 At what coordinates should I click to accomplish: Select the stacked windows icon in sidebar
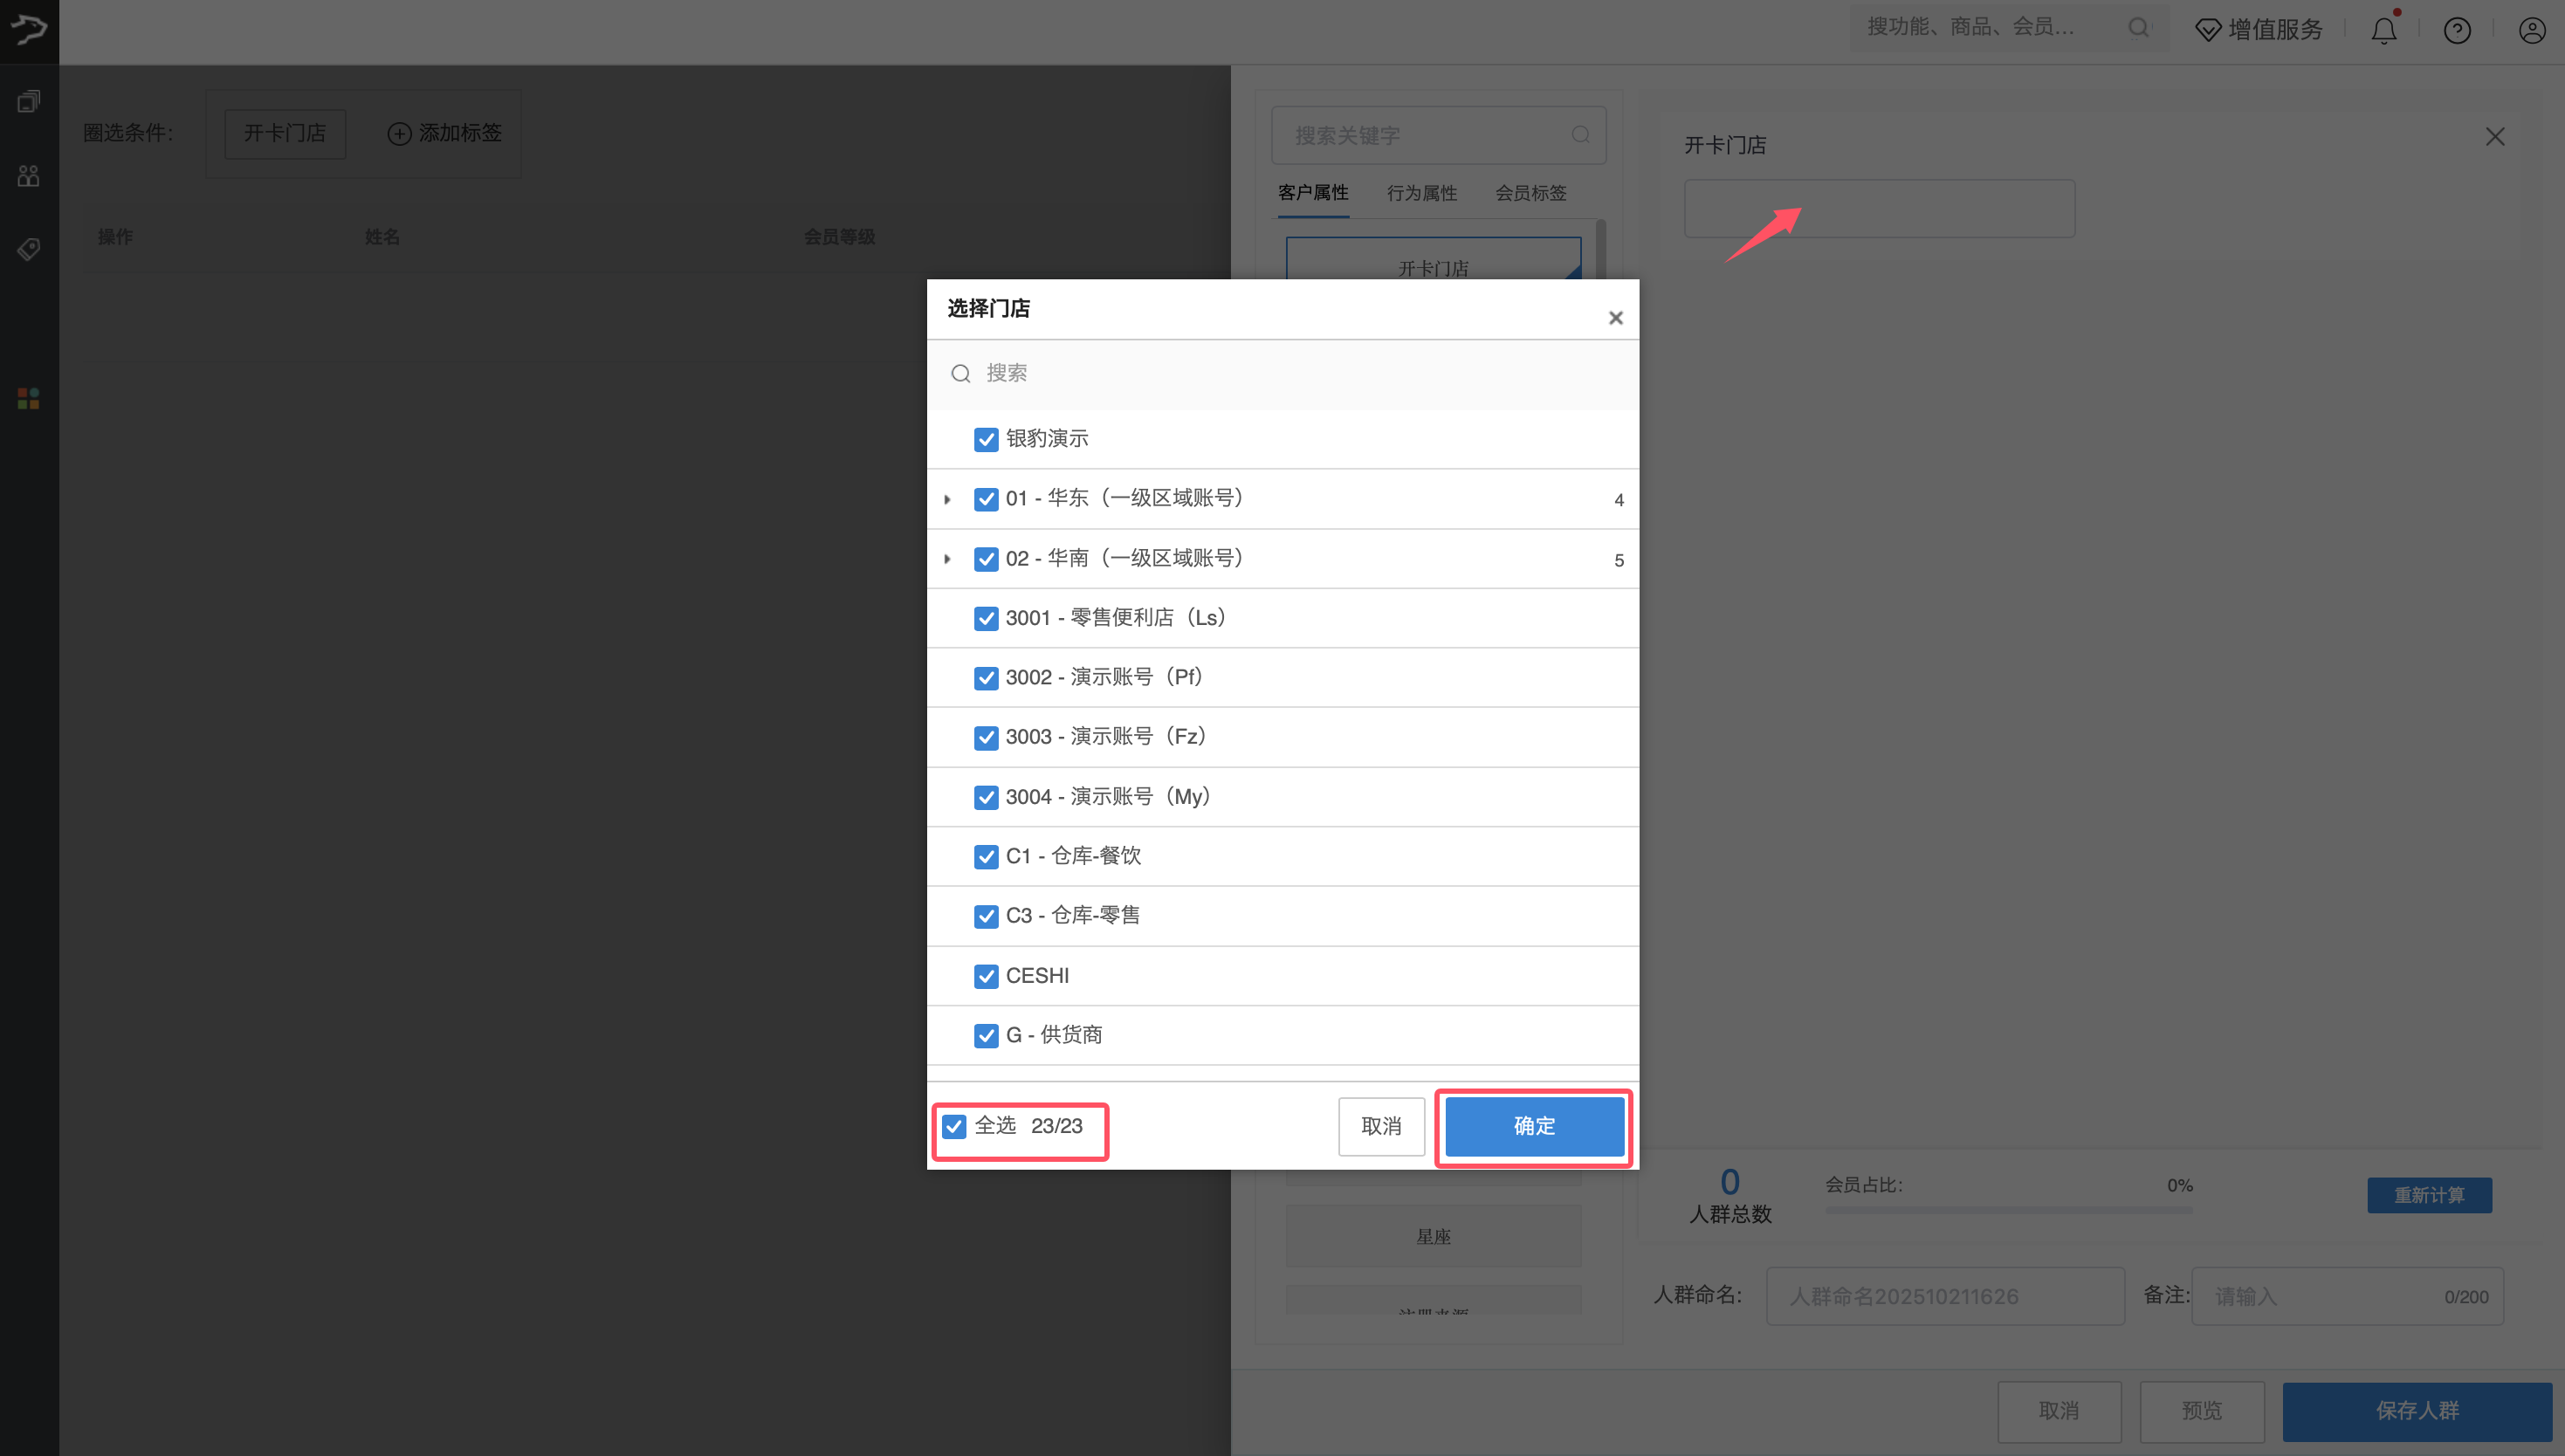click(29, 100)
